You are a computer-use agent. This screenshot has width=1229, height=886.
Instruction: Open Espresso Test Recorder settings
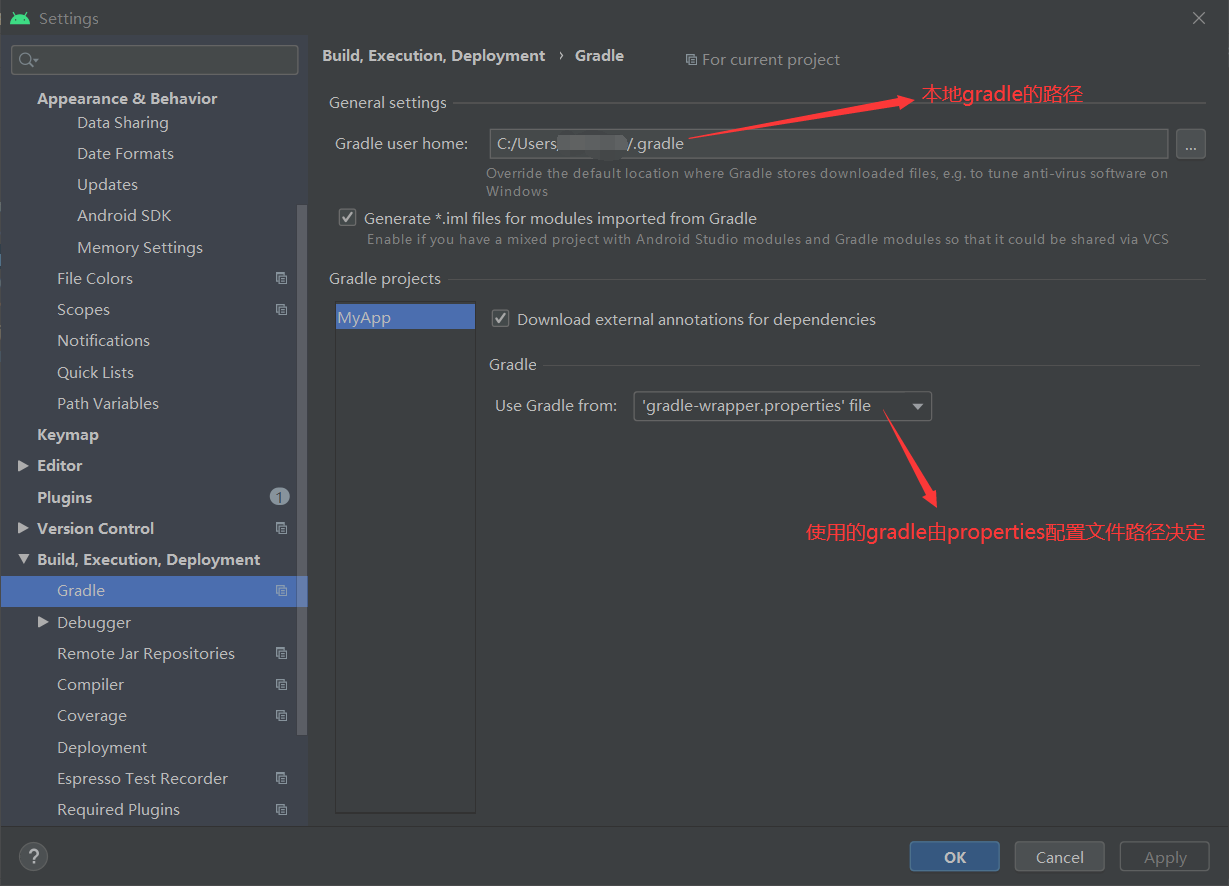(x=142, y=778)
